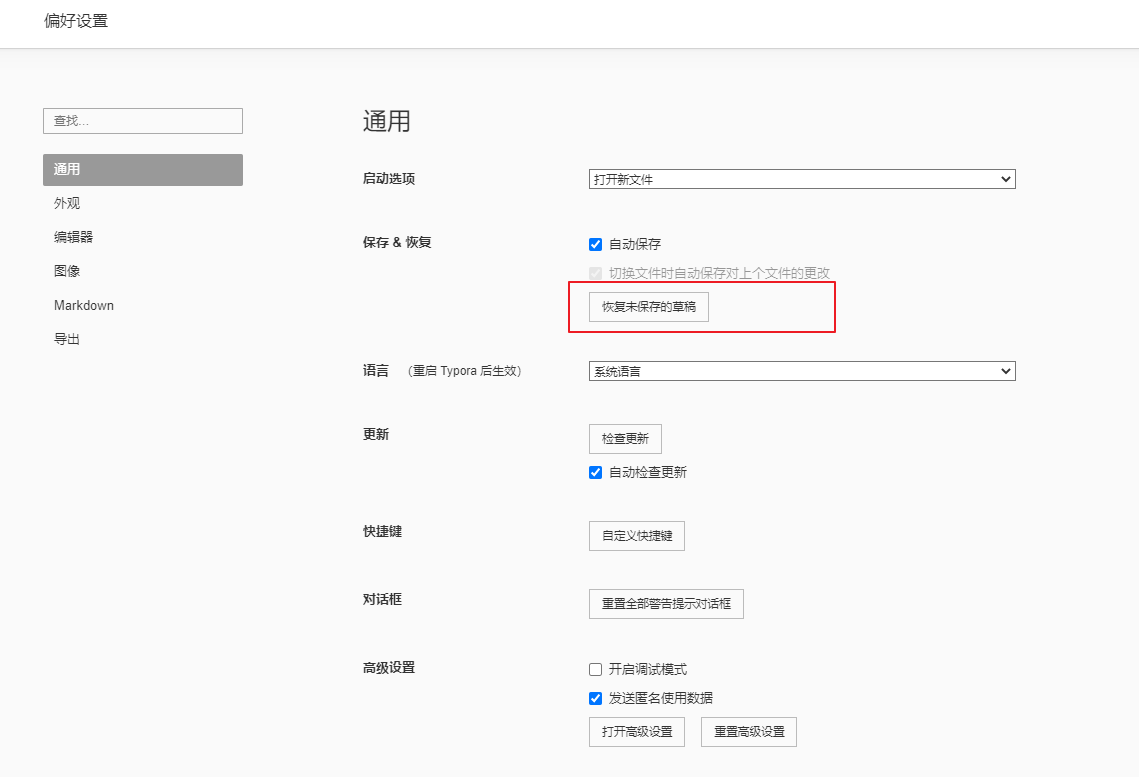Screen dimensions: 1139x777
Task: Uncheck the 自动保存 option
Action: [595, 243]
